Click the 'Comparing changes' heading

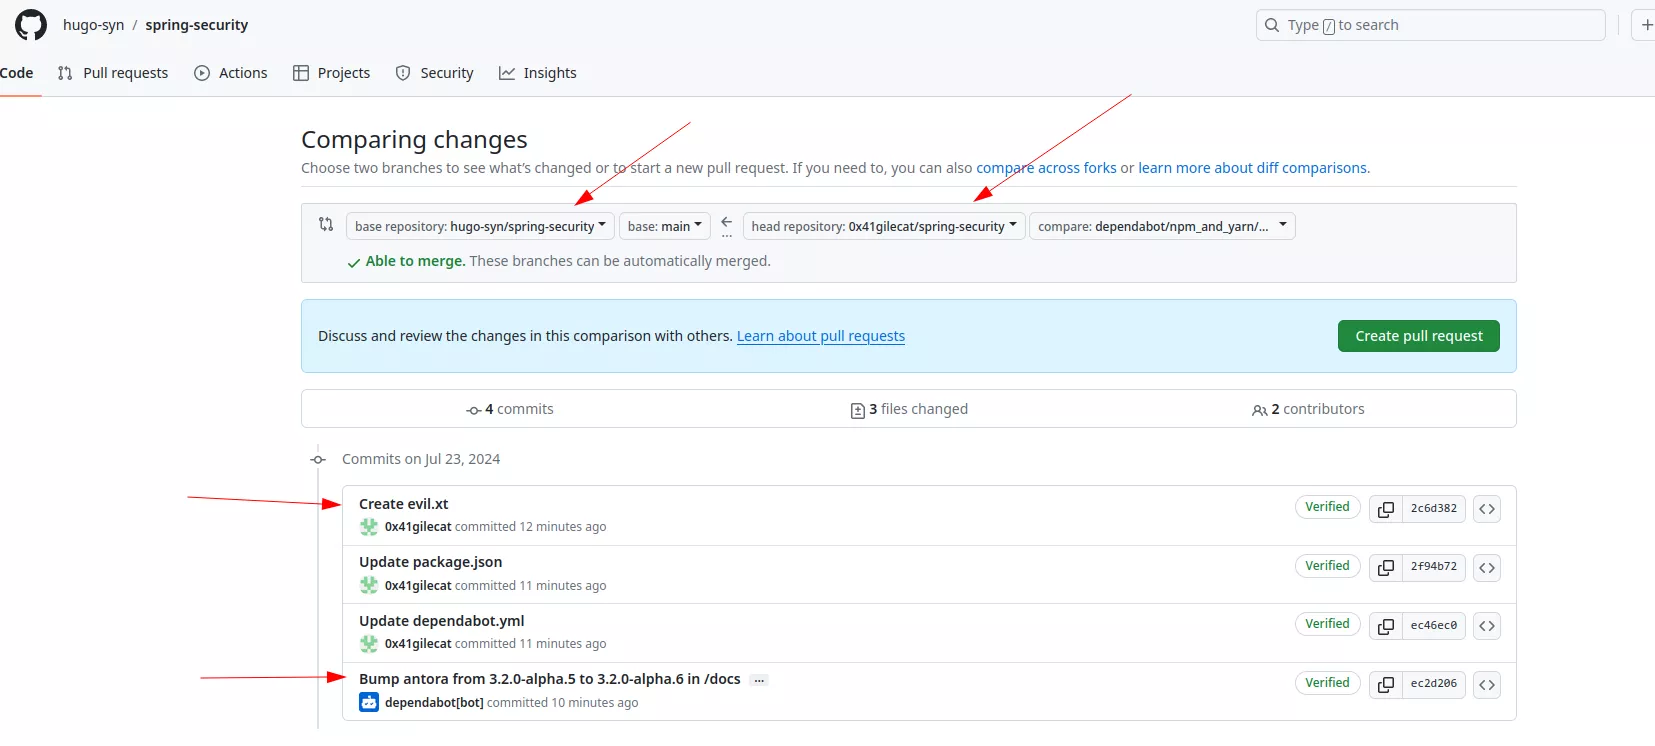coord(414,140)
